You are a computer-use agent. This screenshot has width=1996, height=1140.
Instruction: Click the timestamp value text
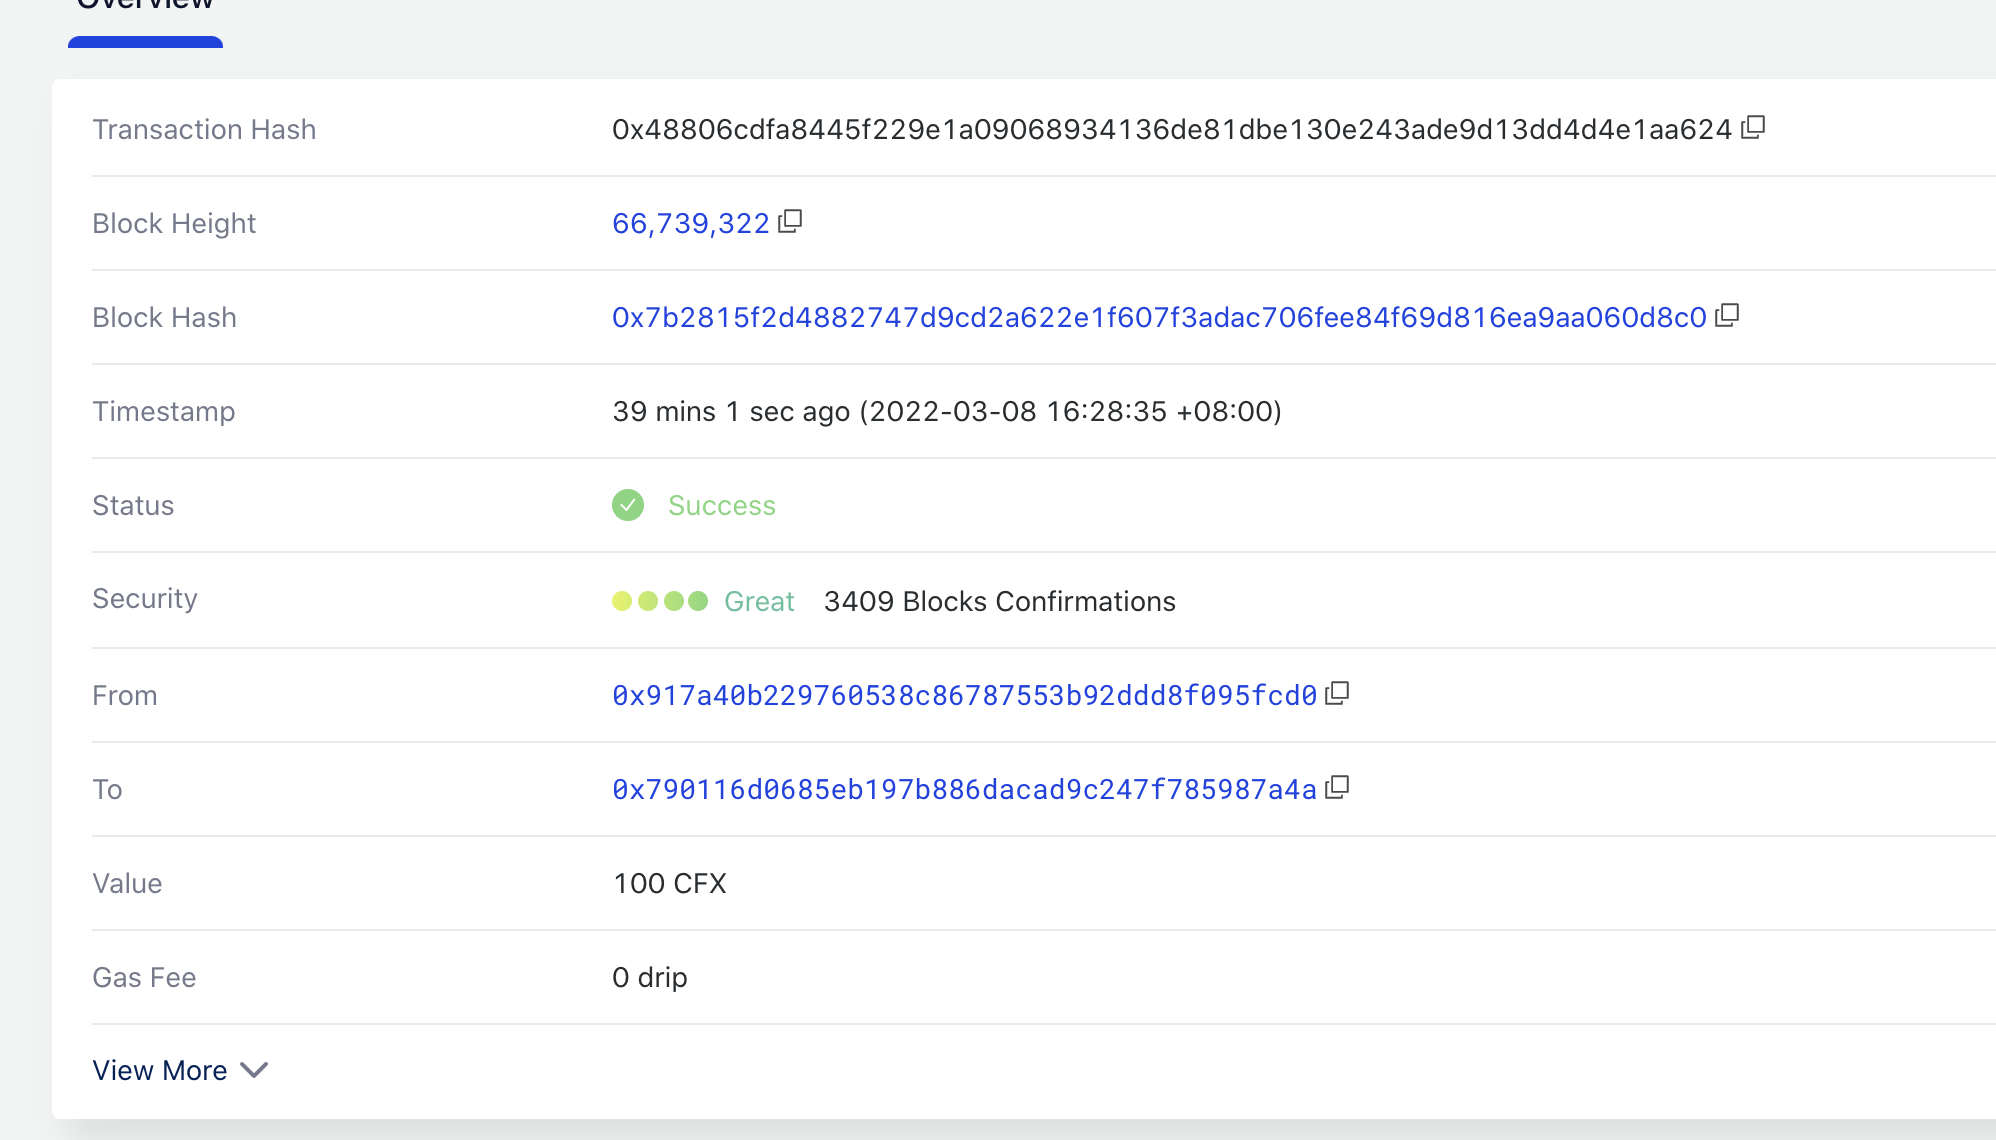[x=946, y=411]
